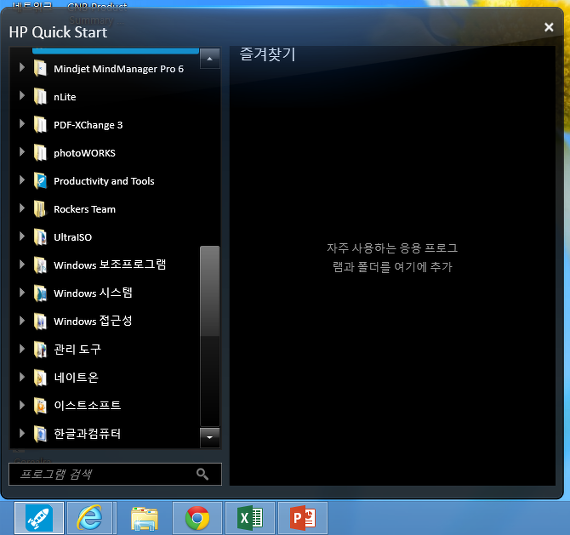Image resolution: width=570 pixels, height=535 pixels.
Task: Expand the Rockers Team arrow
Action: (22, 208)
